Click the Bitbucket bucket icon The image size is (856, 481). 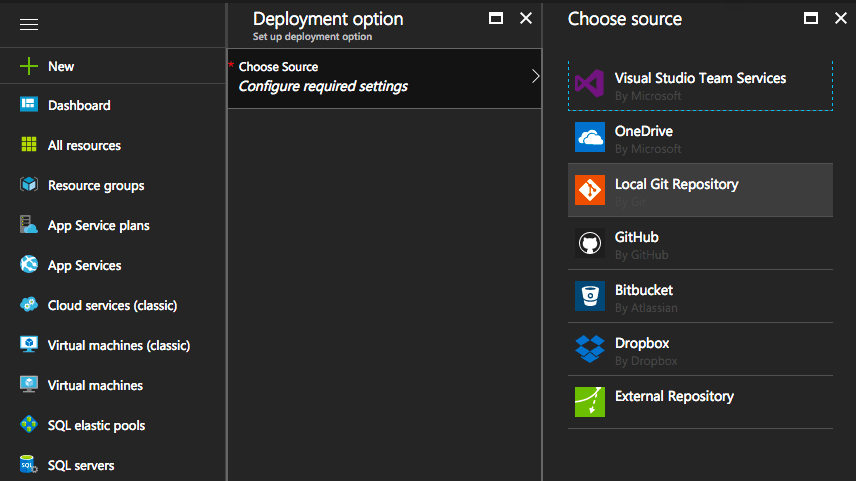tap(590, 296)
